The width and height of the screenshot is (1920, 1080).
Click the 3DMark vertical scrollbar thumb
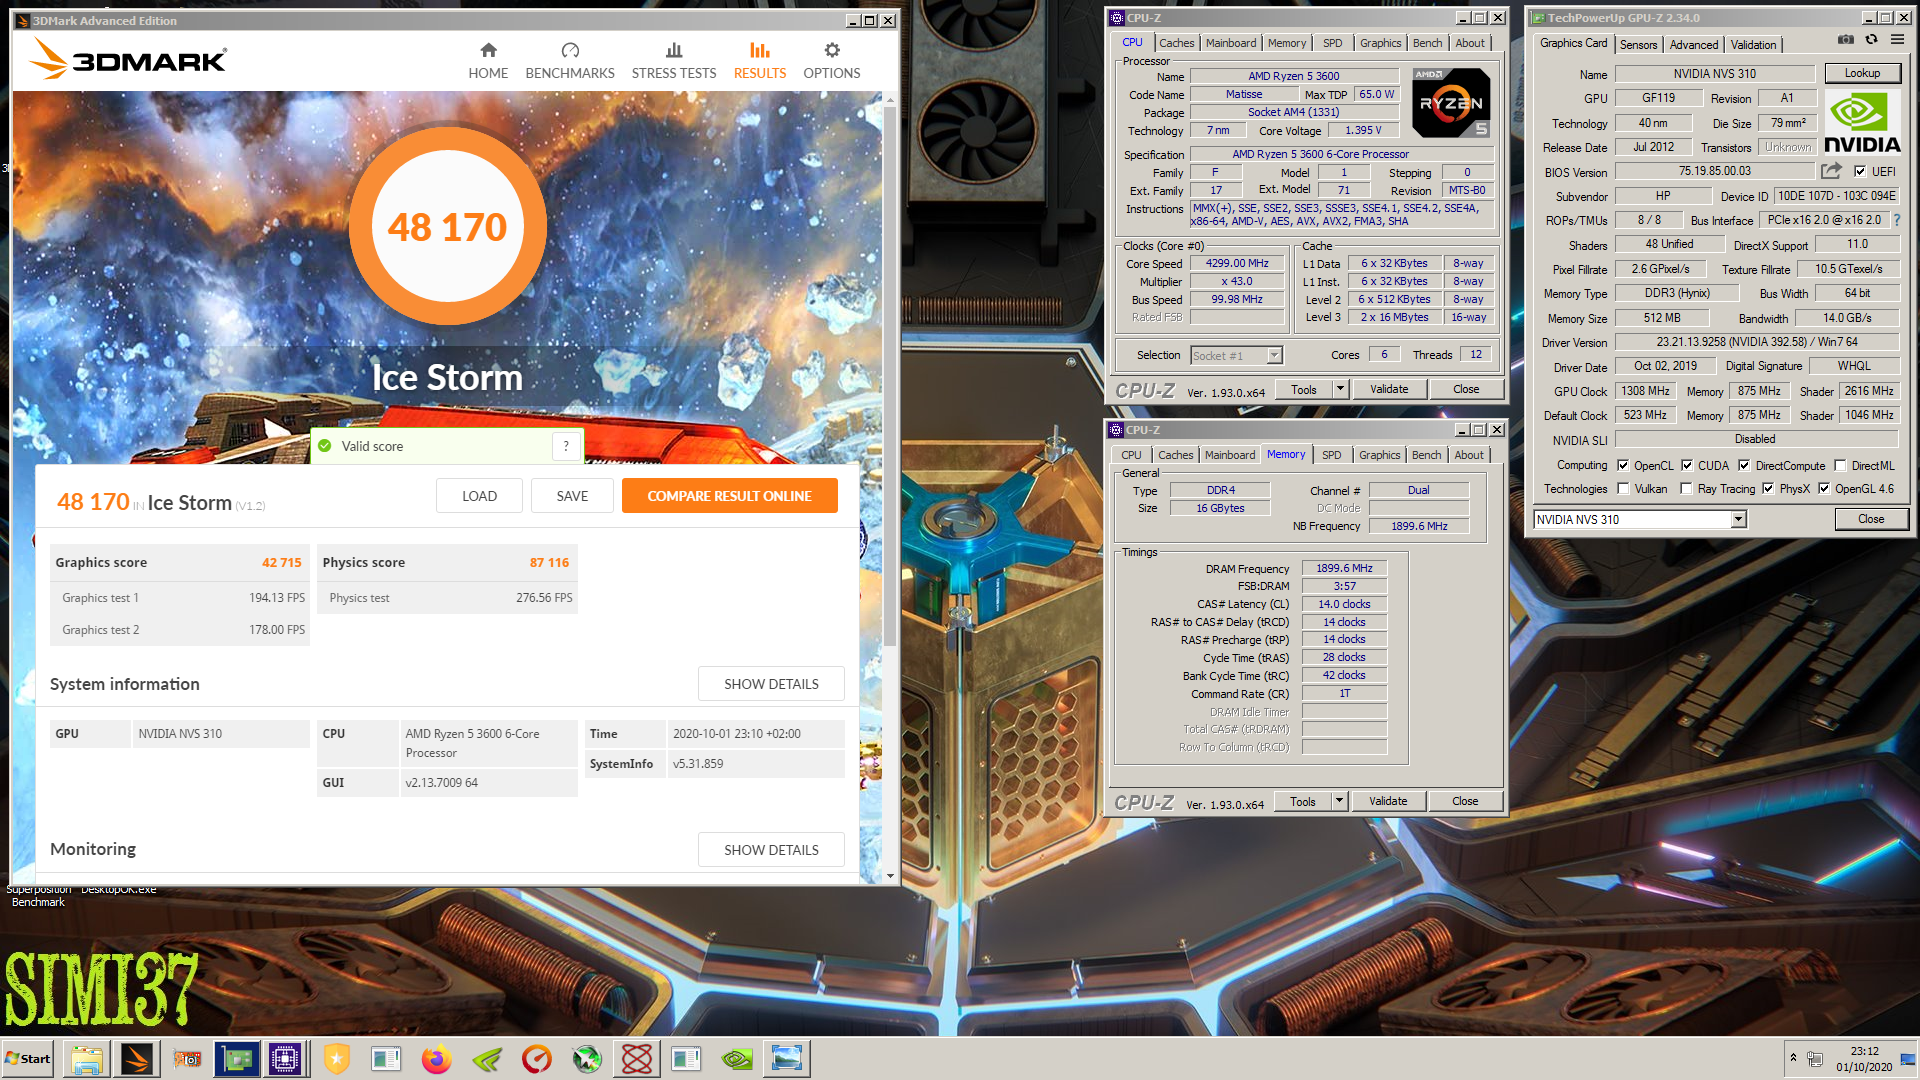(890, 375)
